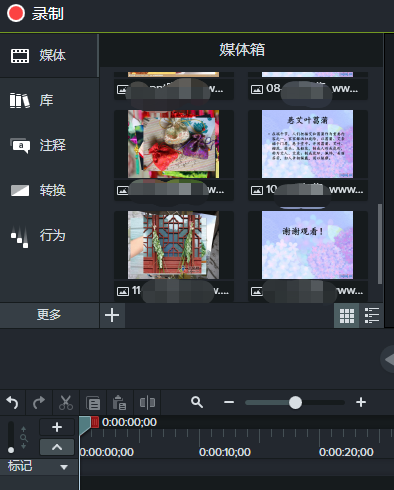Redo the last undone action
Viewport: 394px width, 490px height.
(39, 403)
